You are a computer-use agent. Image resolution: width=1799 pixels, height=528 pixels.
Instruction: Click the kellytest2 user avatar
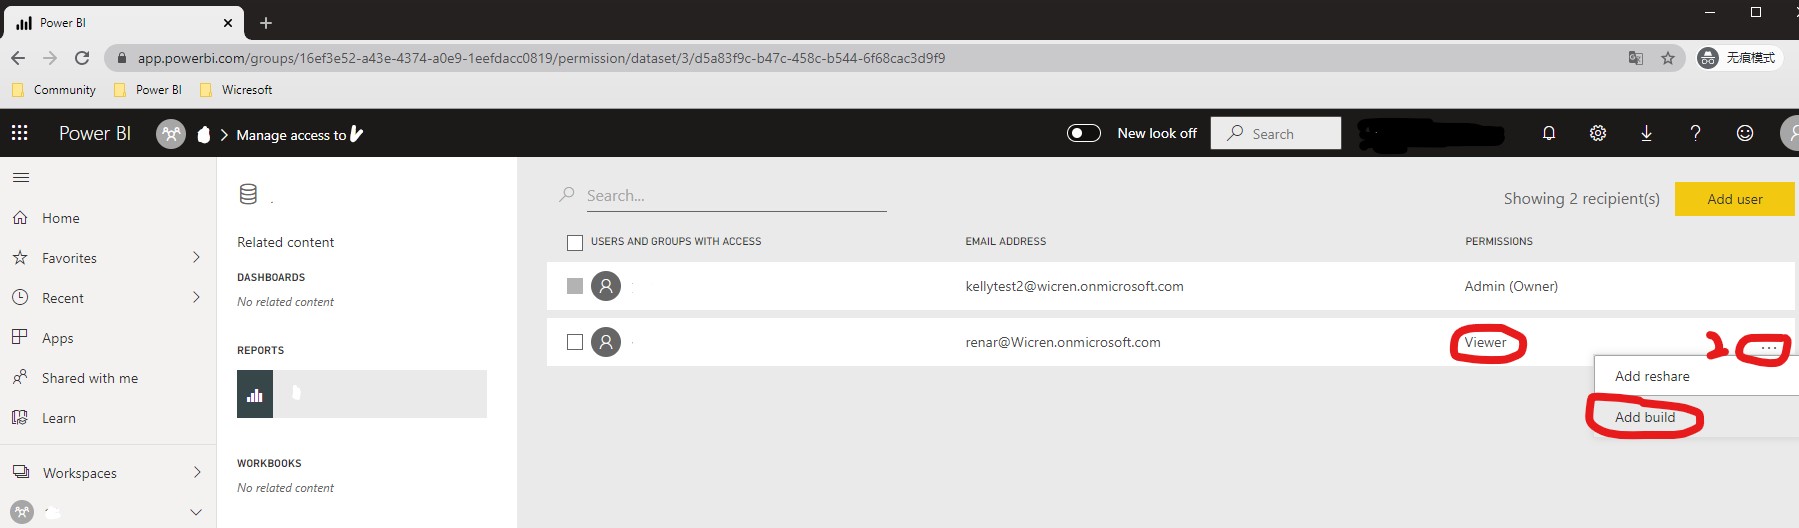click(x=606, y=286)
